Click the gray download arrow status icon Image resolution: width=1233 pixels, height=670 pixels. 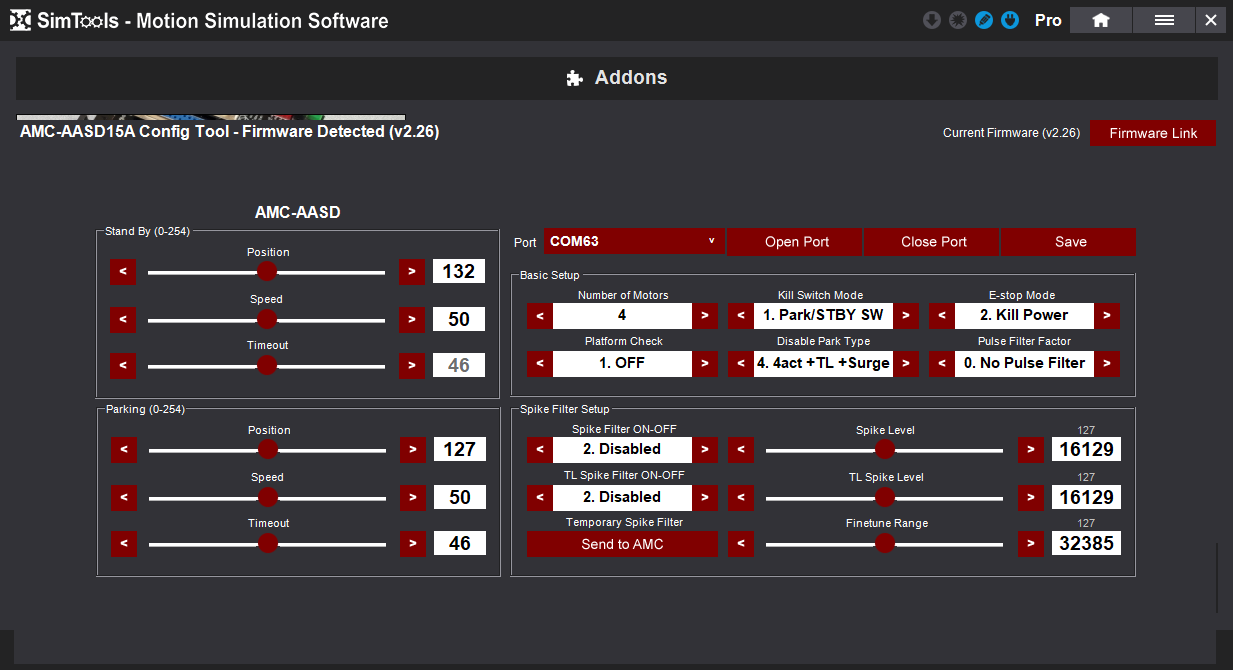(932, 20)
